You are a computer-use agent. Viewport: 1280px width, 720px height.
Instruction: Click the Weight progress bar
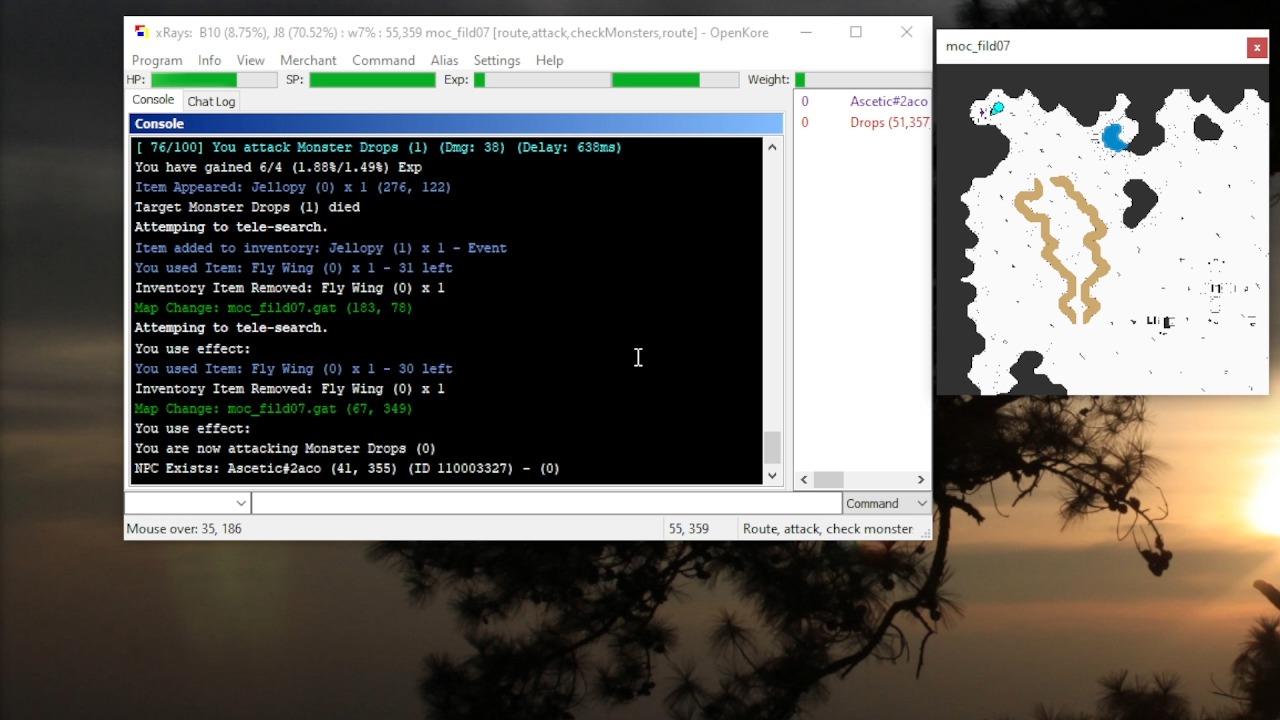(x=863, y=80)
